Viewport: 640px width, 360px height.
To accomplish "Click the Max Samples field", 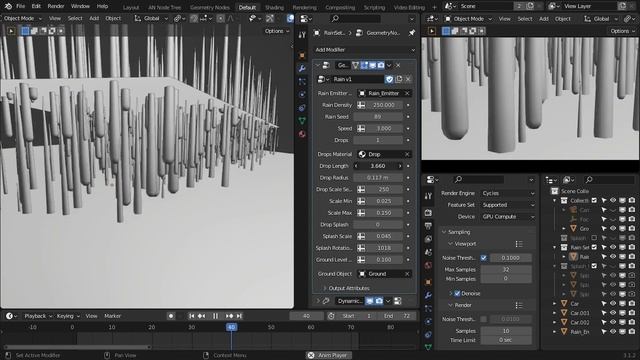I will pyautogui.click(x=506, y=270).
